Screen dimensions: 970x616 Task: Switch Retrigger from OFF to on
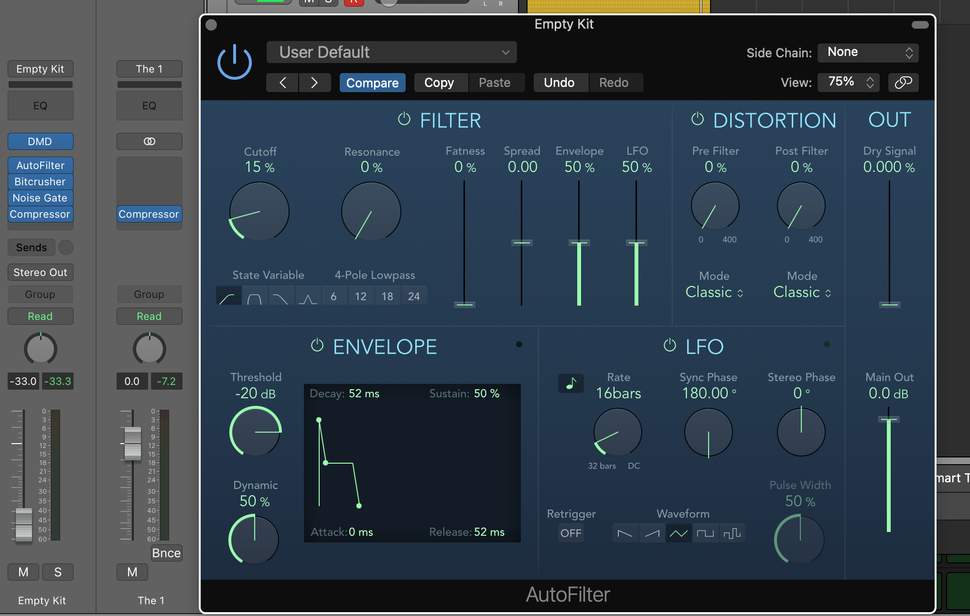coord(571,533)
